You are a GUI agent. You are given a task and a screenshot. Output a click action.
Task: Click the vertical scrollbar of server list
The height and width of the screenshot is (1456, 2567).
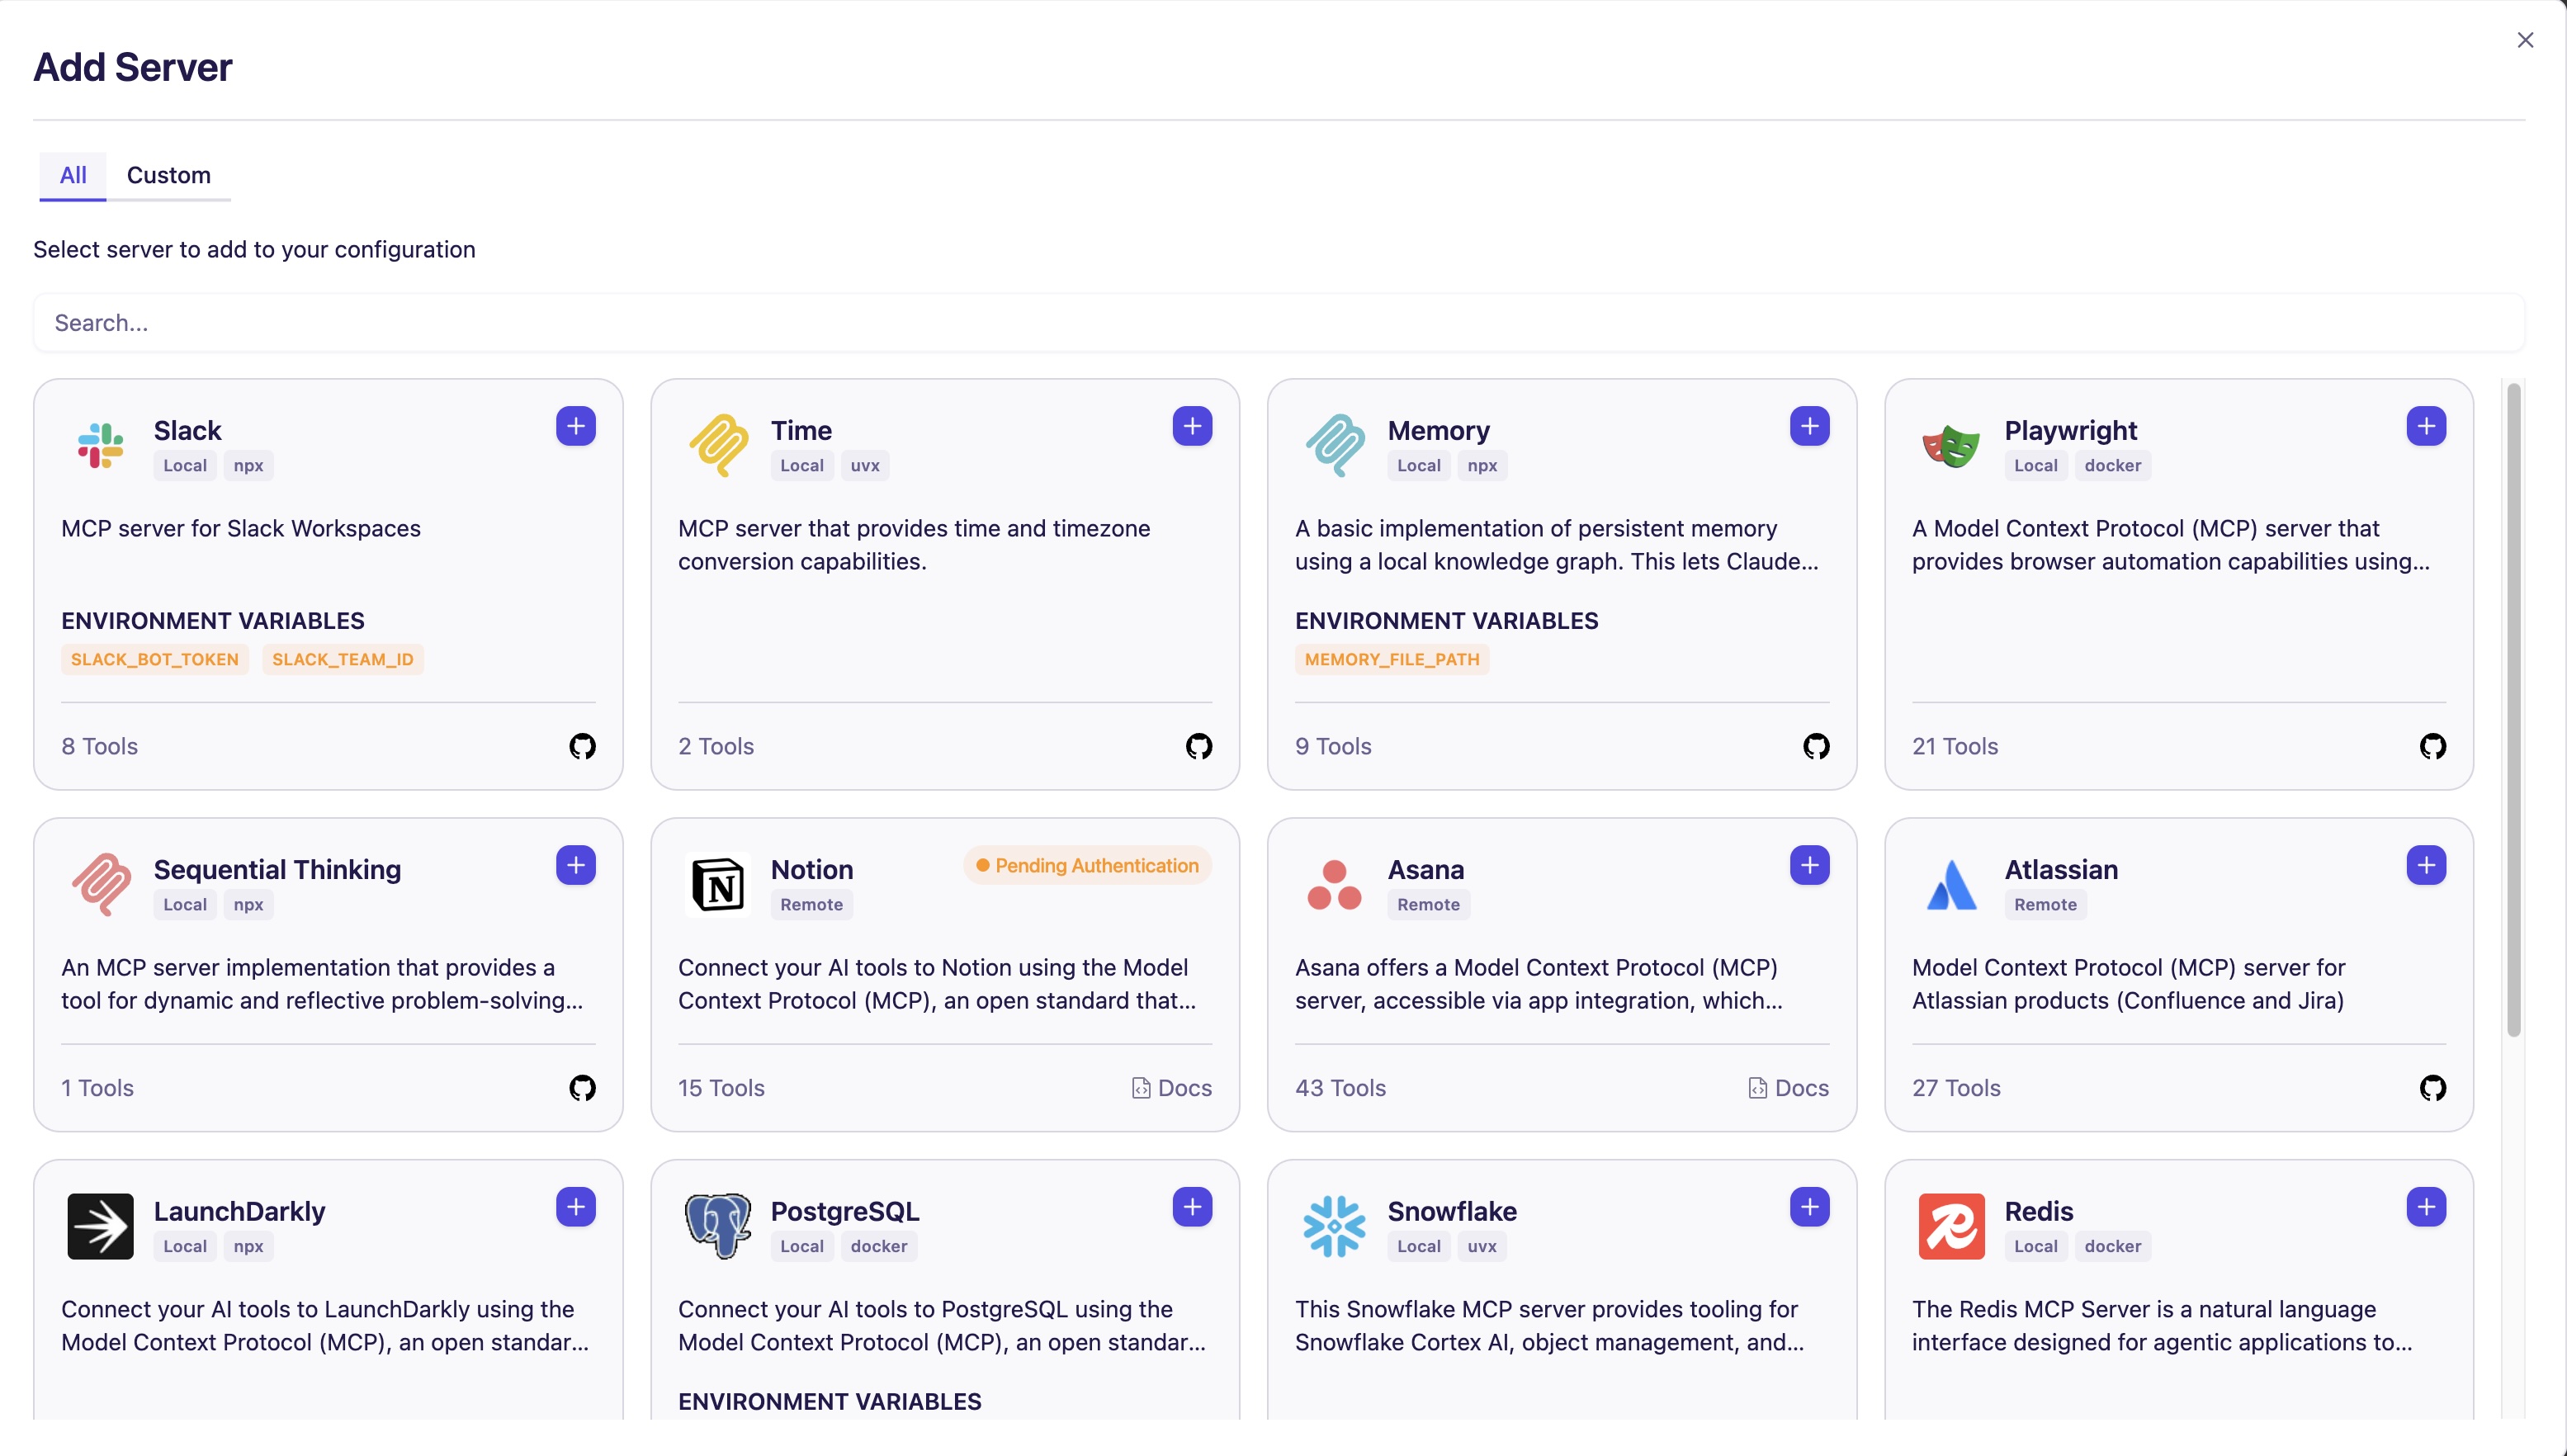pos(2513,710)
